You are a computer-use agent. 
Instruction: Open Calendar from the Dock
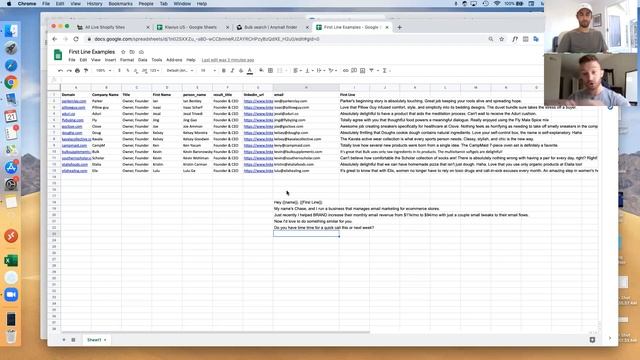click(x=11, y=116)
